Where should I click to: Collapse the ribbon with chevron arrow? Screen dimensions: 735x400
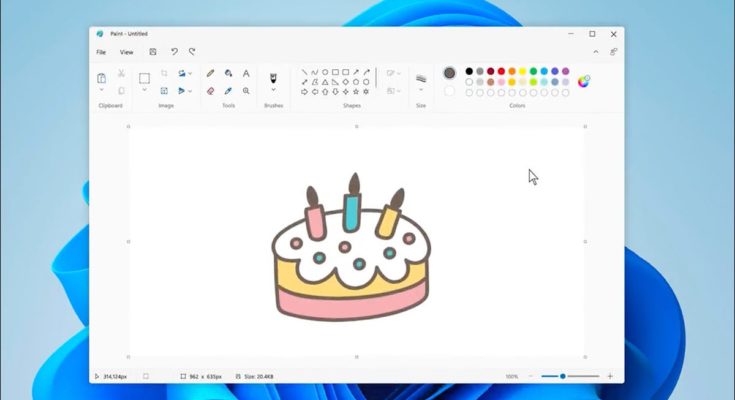(x=596, y=52)
